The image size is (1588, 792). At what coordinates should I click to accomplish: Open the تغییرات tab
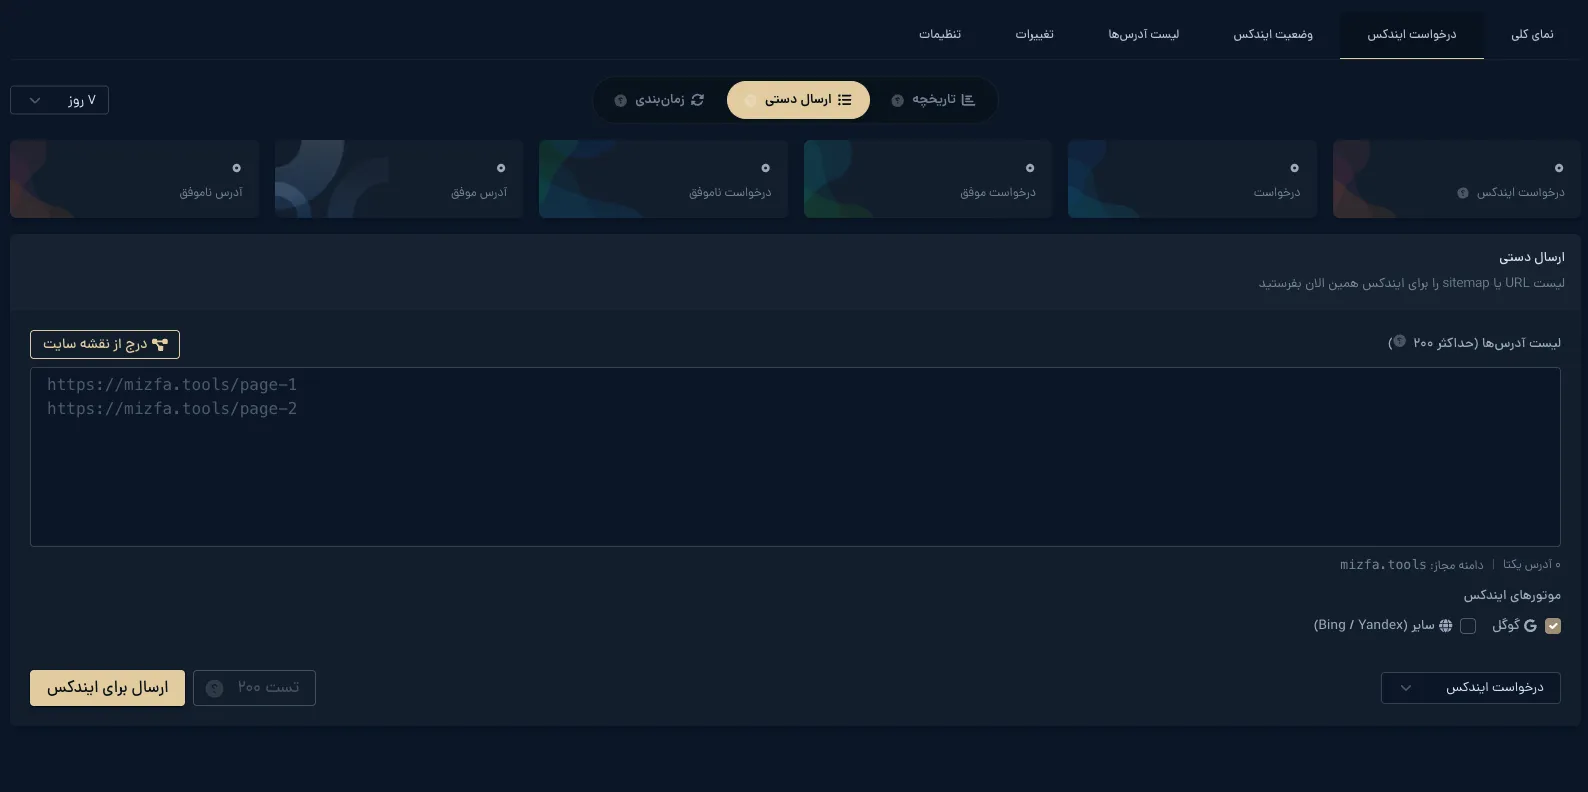[1035, 35]
